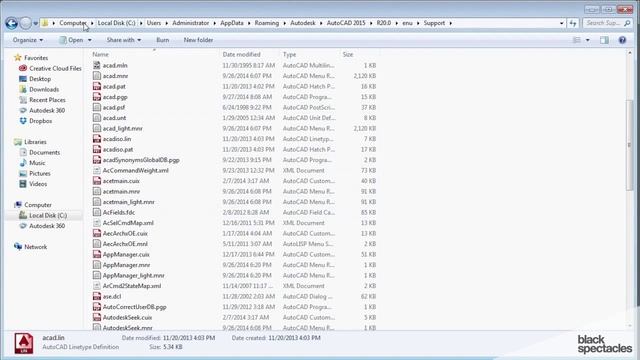Select Videos library

[38, 184]
